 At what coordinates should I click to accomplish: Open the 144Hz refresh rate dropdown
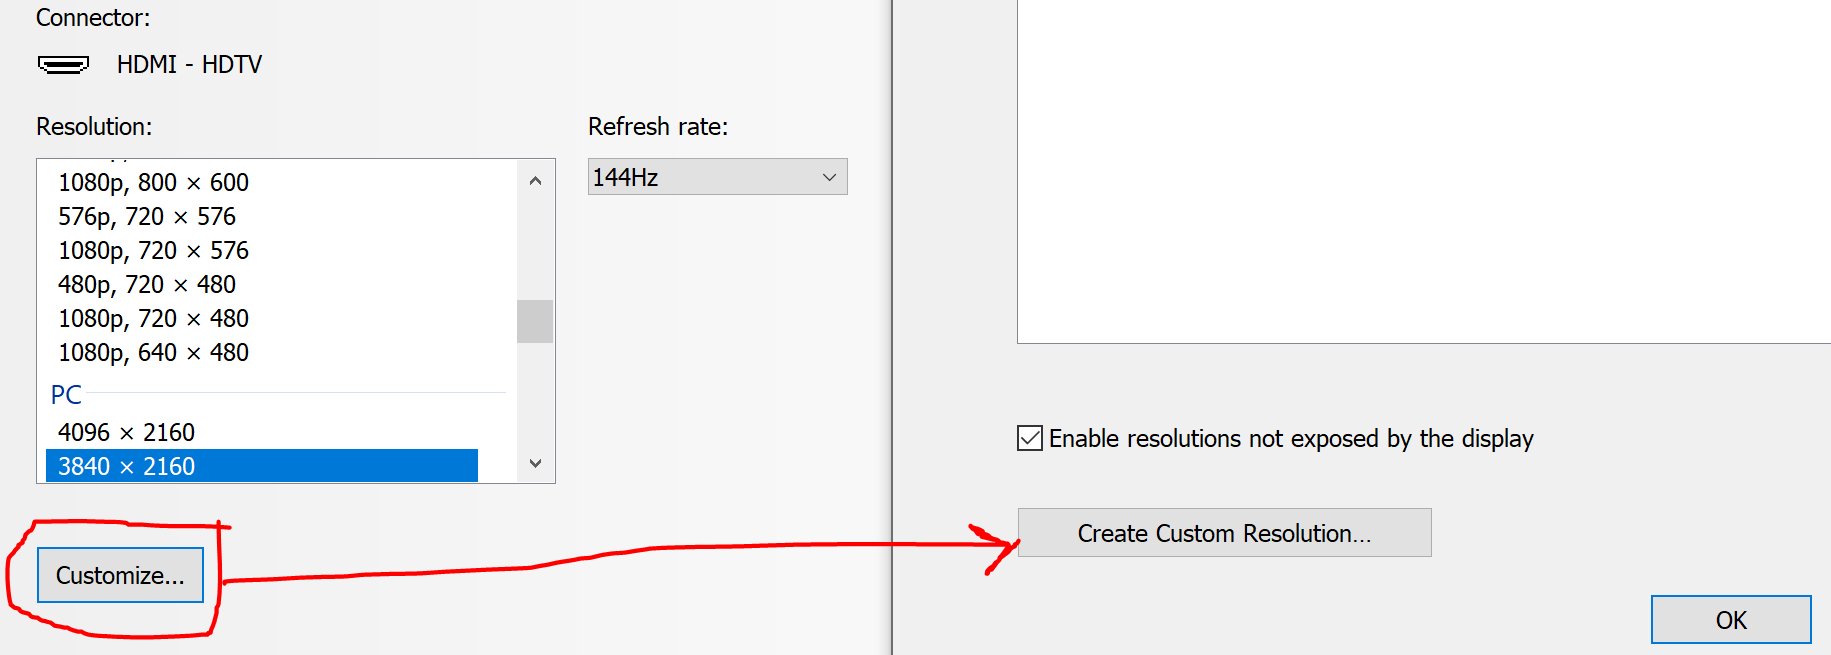pos(717,177)
